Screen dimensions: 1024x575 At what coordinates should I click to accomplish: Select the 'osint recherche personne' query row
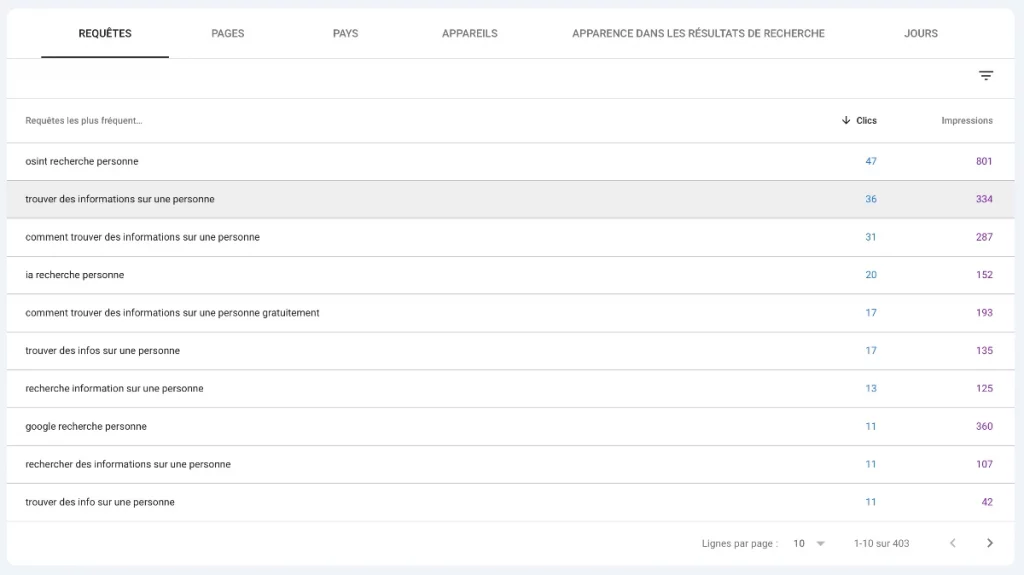click(x=82, y=161)
